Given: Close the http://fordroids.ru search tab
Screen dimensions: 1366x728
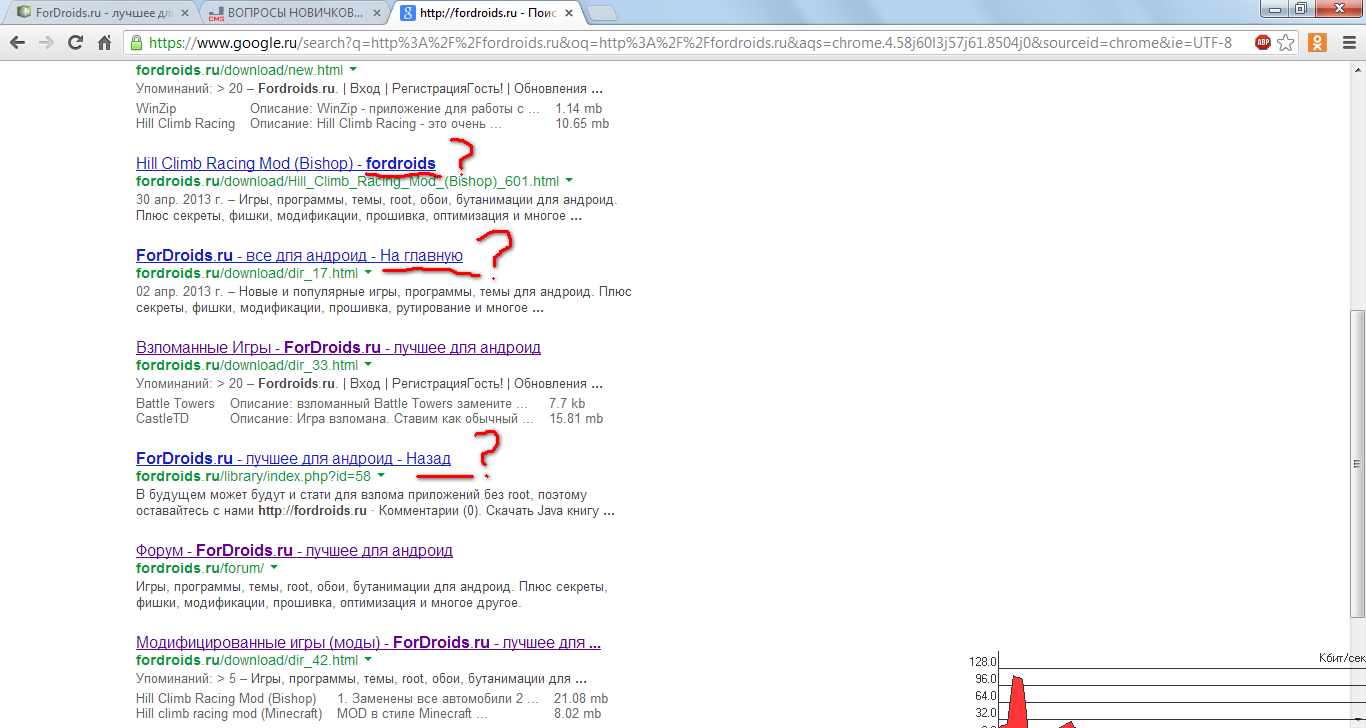Looking at the screenshot, I should 570,13.
